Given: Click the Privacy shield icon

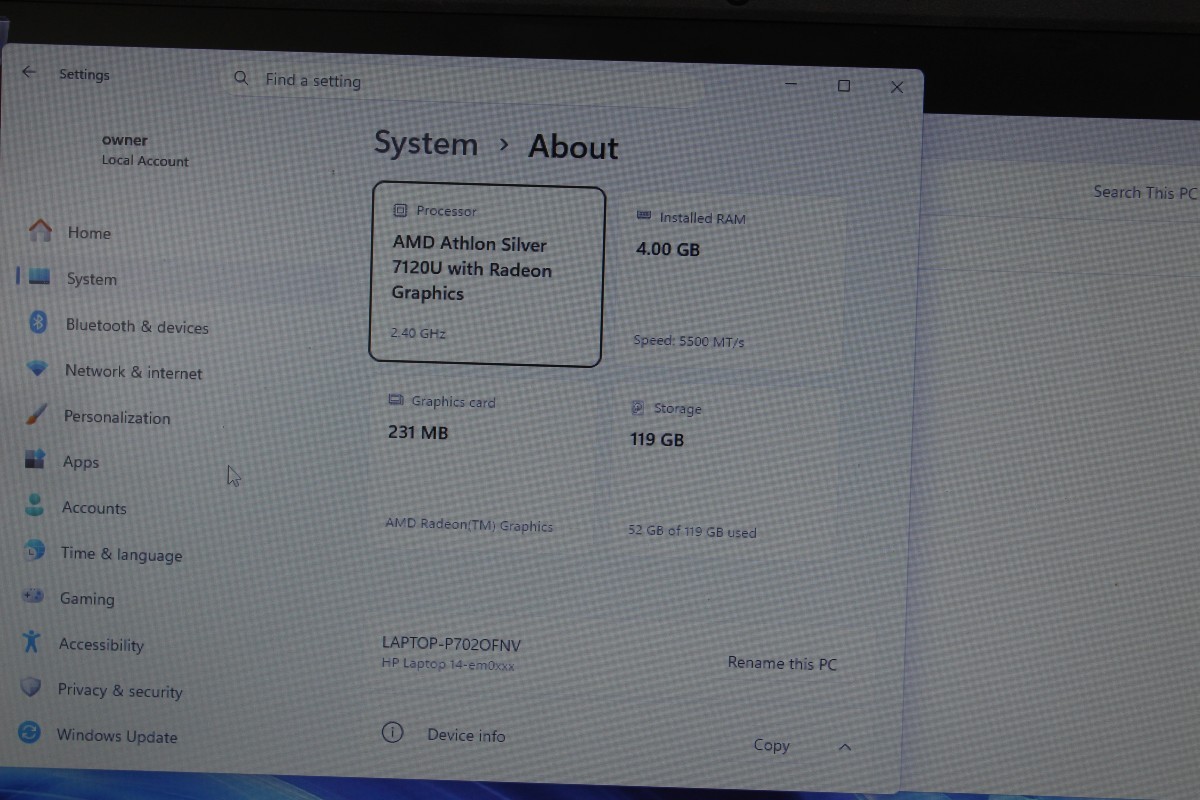Looking at the screenshot, I should [x=31, y=688].
